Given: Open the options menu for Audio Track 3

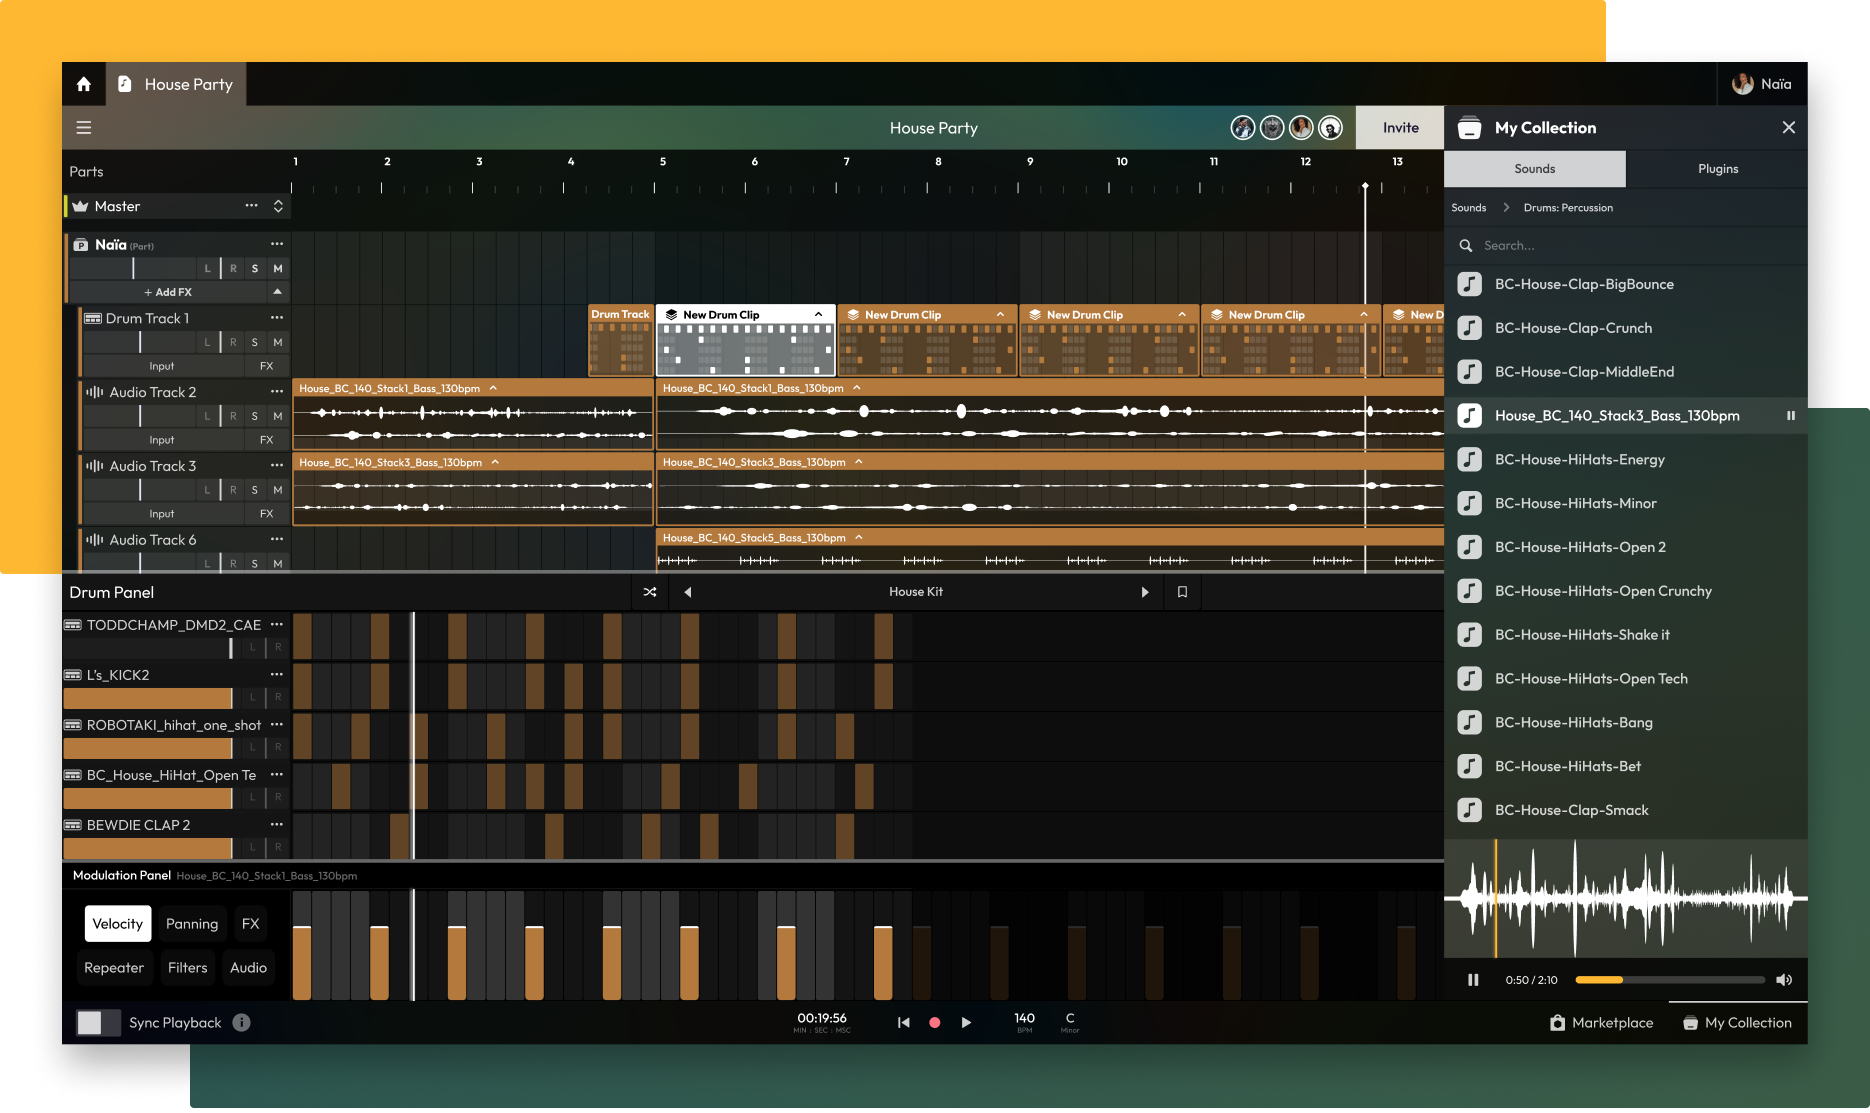Looking at the screenshot, I should [x=277, y=465].
